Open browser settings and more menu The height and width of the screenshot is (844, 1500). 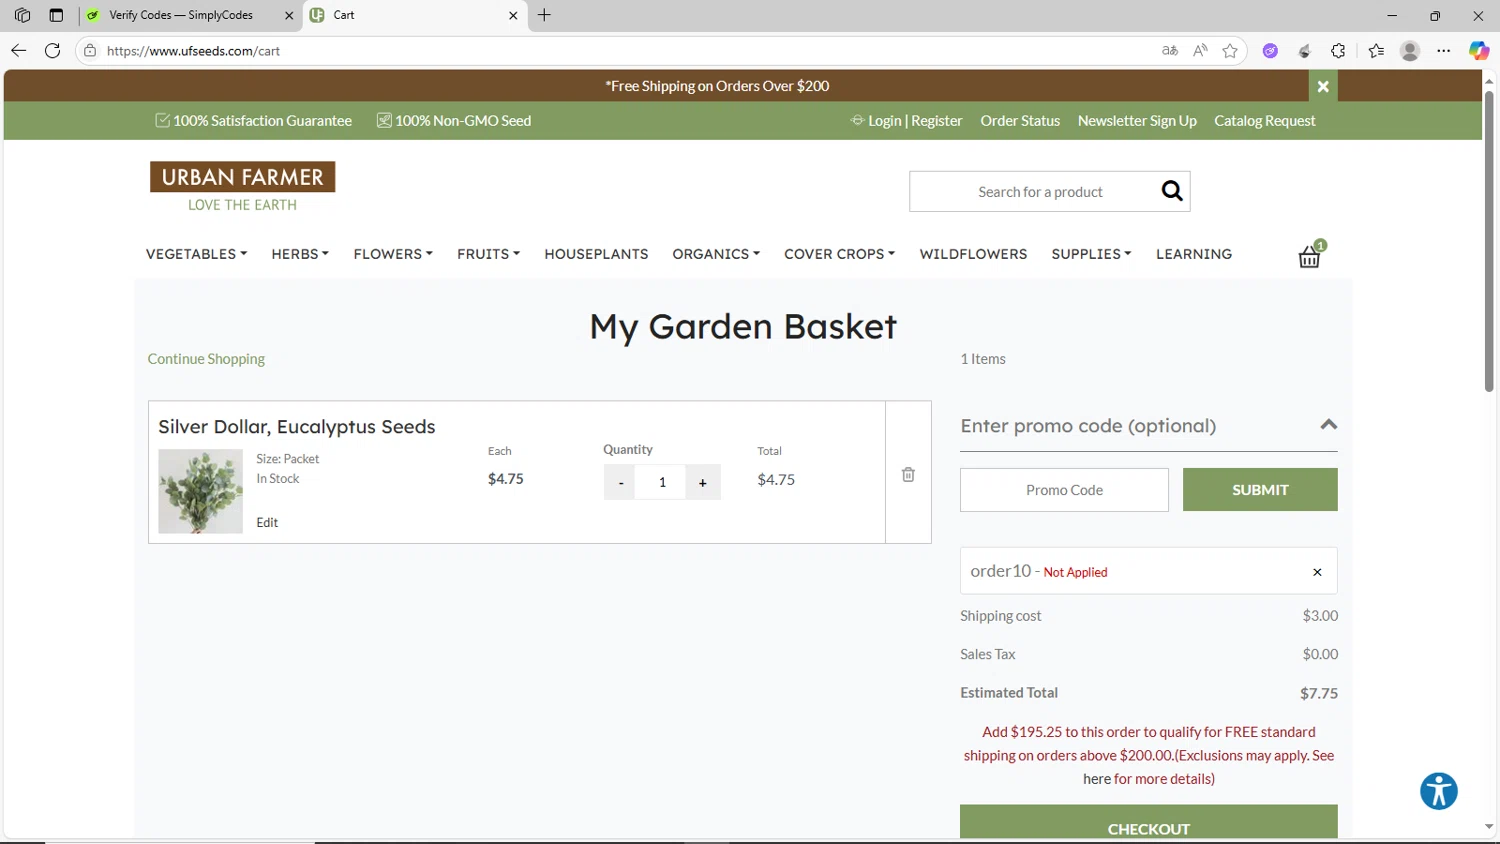coord(1444,51)
